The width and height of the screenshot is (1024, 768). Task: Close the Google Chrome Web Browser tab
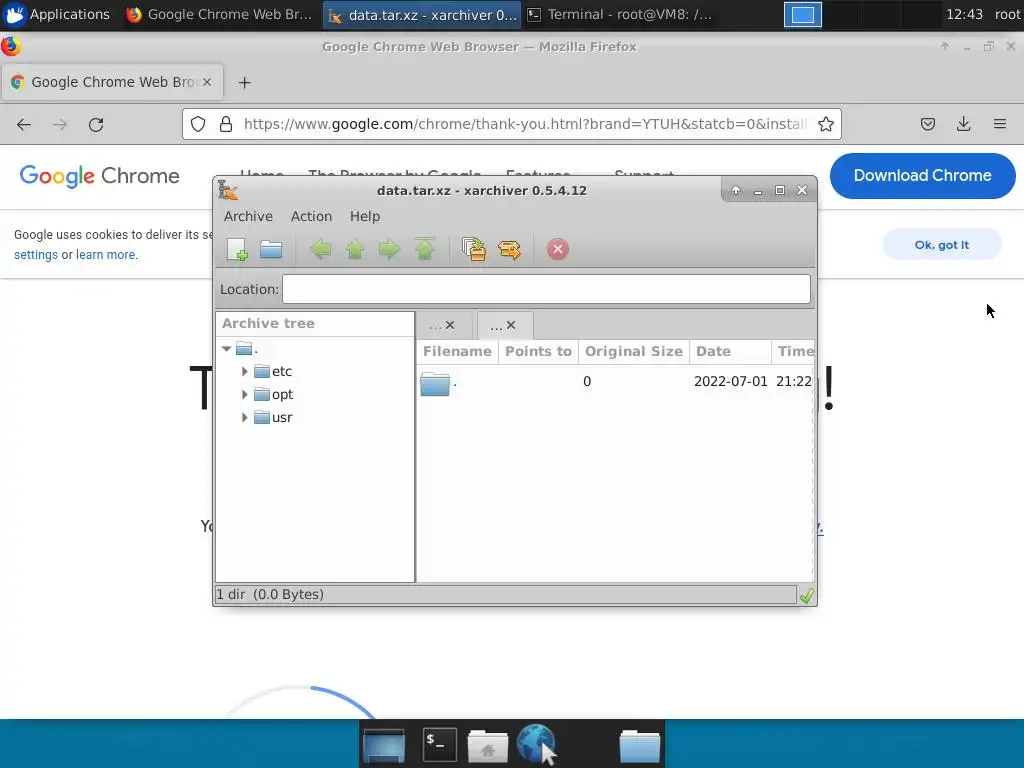pyautogui.click(x=207, y=82)
